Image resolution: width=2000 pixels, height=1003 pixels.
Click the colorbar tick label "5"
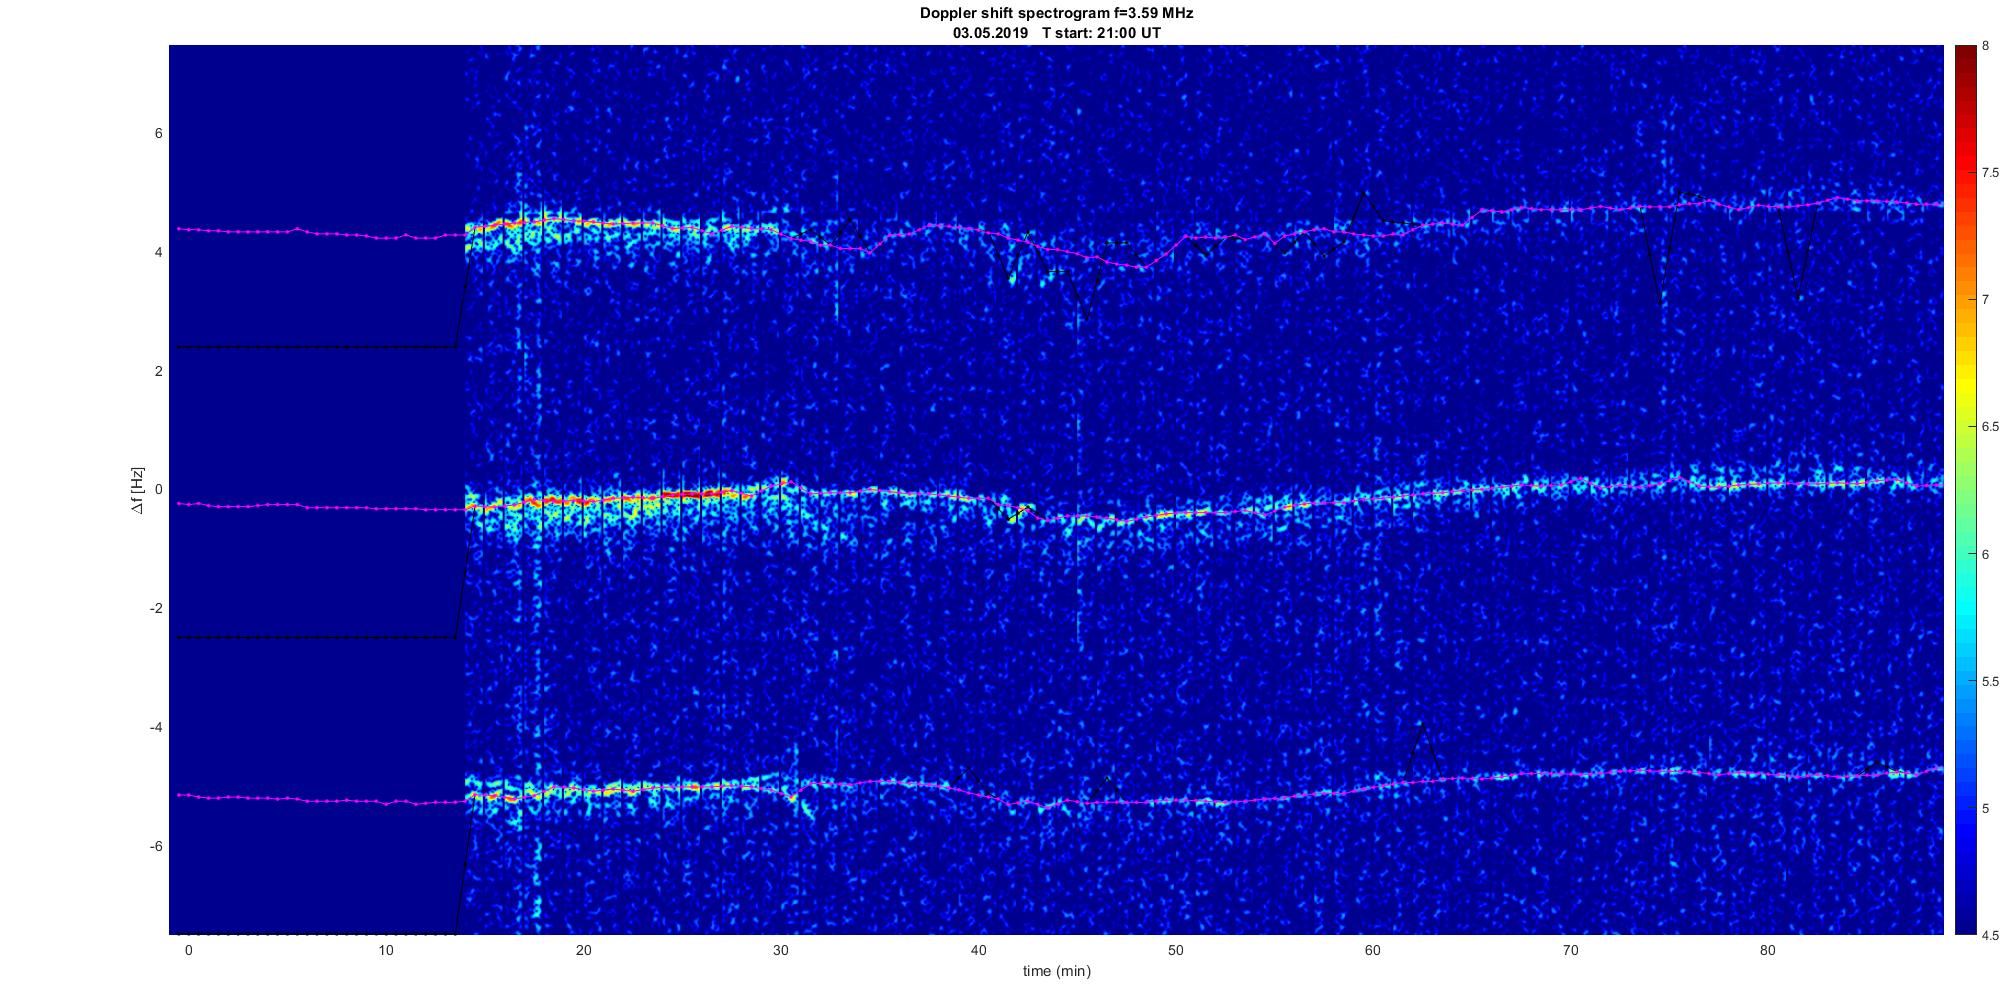pyautogui.click(x=1986, y=808)
